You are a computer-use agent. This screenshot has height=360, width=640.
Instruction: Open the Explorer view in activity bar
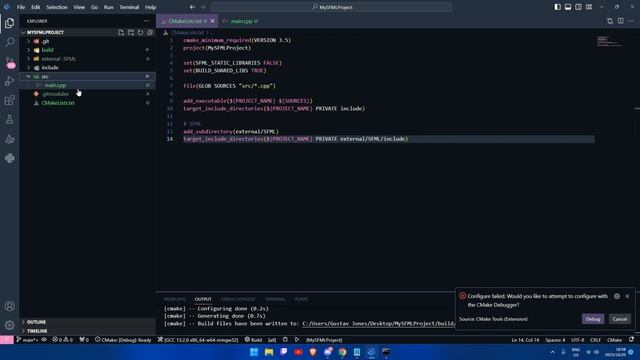tap(10, 23)
